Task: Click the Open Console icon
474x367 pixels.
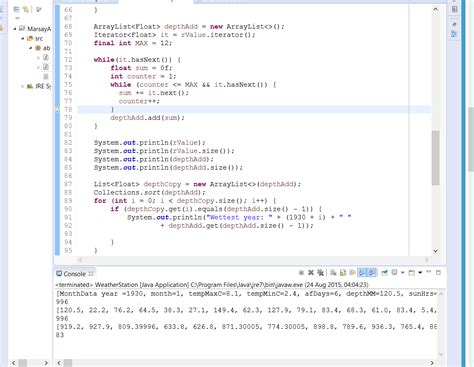Action: (x=412, y=273)
